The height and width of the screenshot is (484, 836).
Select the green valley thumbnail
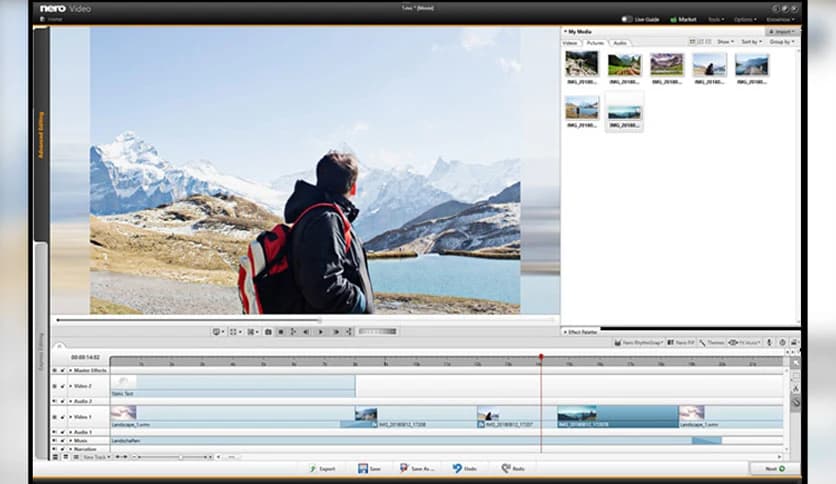click(624, 64)
